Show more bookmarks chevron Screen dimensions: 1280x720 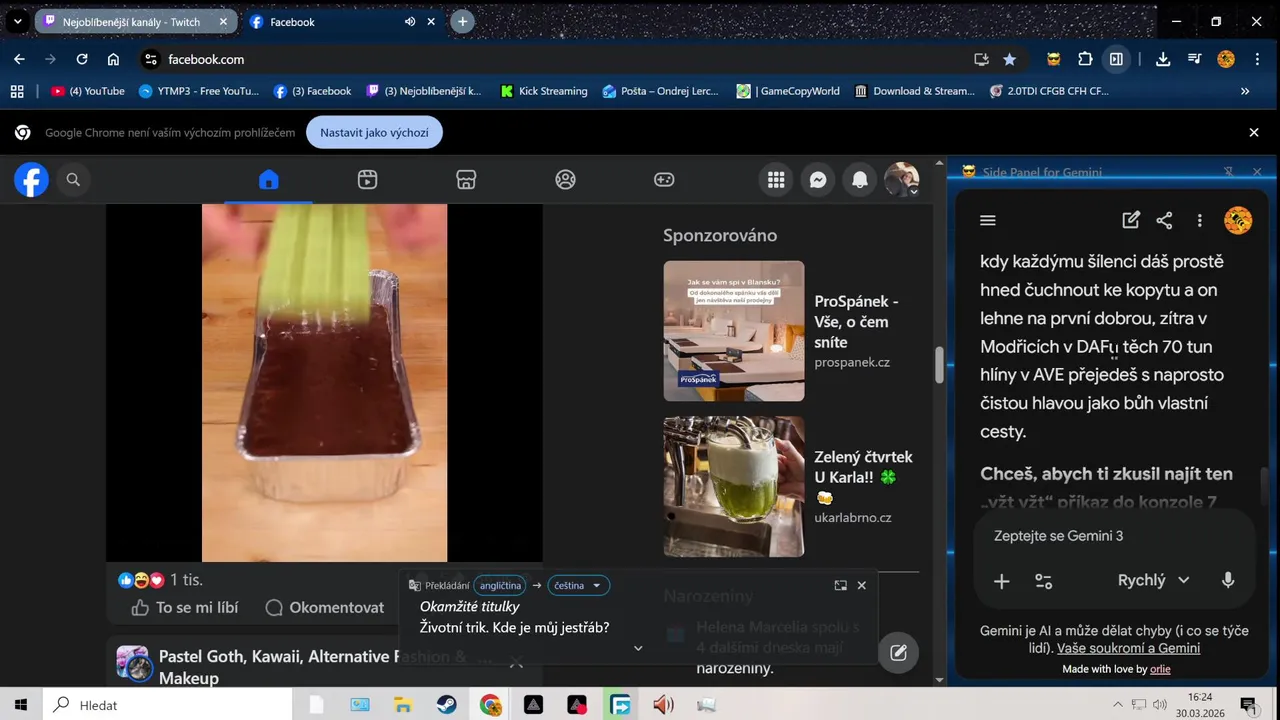pyautogui.click(x=1245, y=91)
